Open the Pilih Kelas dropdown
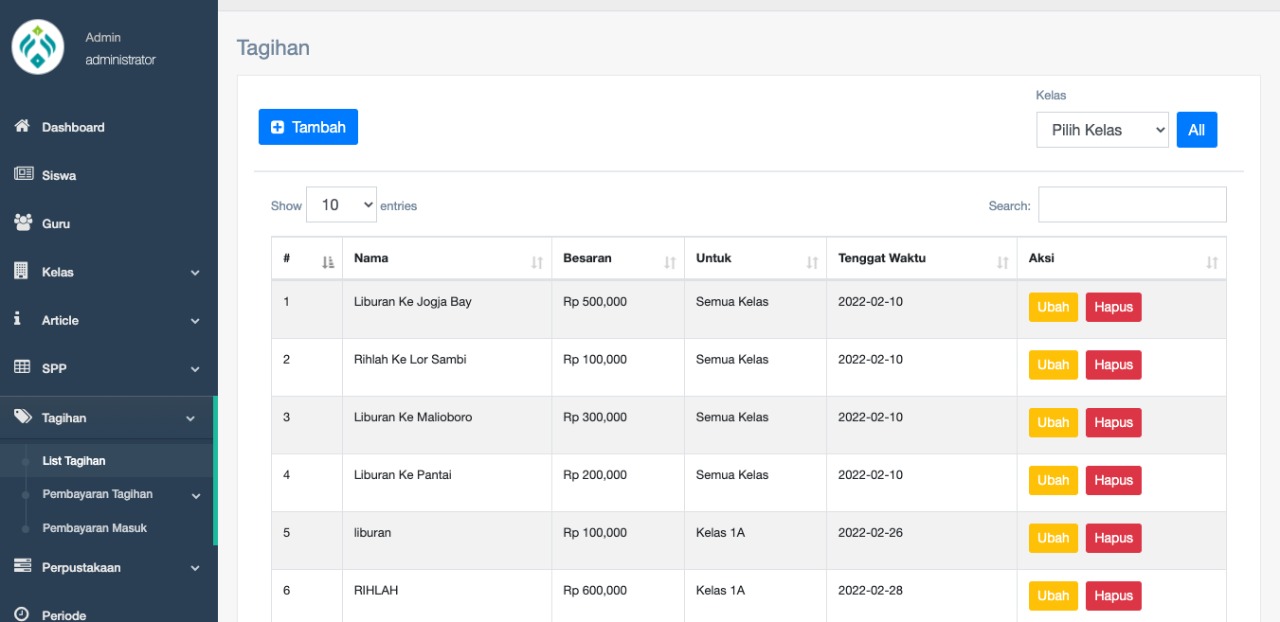Screen dimensions: 1280x622 pyautogui.click(x=1102, y=130)
